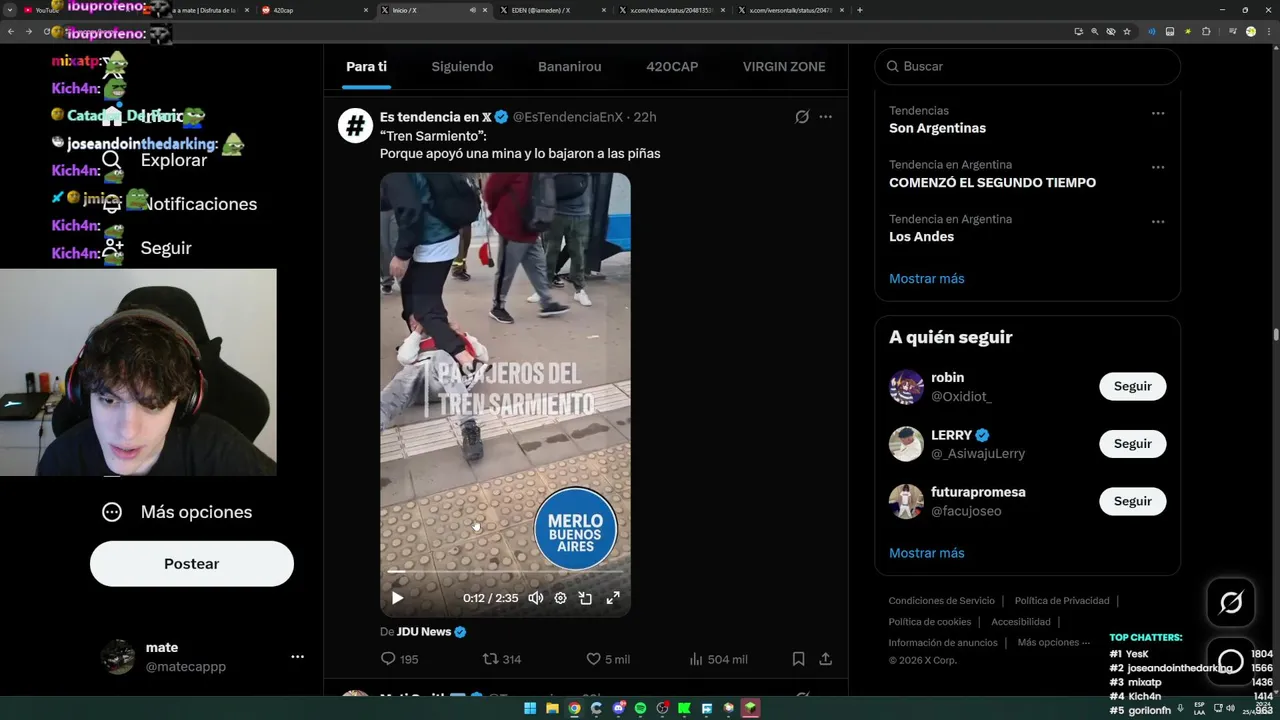The height and width of the screenshot is (720, 1280).
Task: Open the Explorar sidebar item
Action: coord(155,160)
